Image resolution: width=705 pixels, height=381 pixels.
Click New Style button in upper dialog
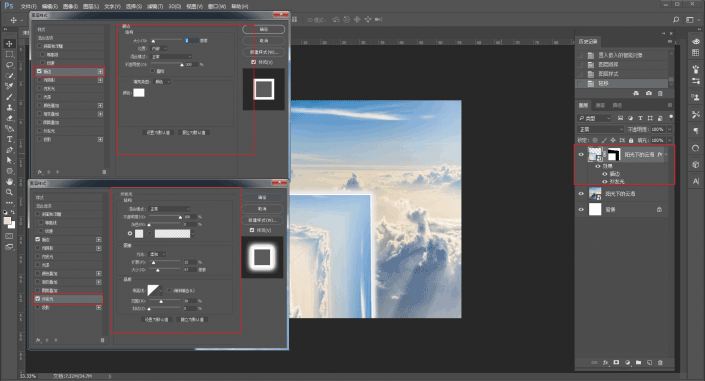point(264,52)
